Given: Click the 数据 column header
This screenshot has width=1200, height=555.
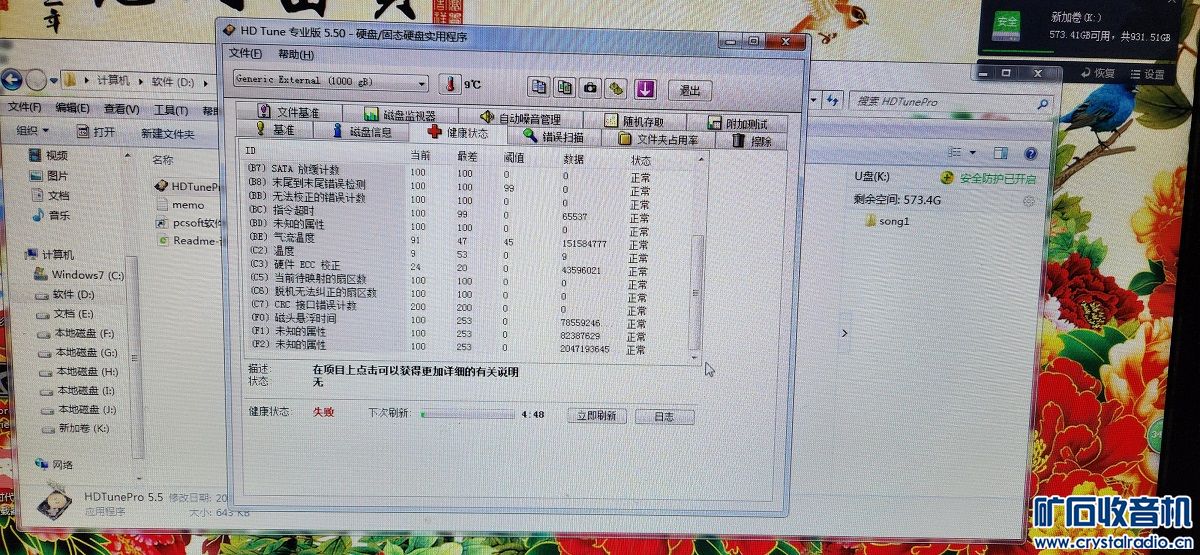Looking at the screenshot, I should click(573, 159).
